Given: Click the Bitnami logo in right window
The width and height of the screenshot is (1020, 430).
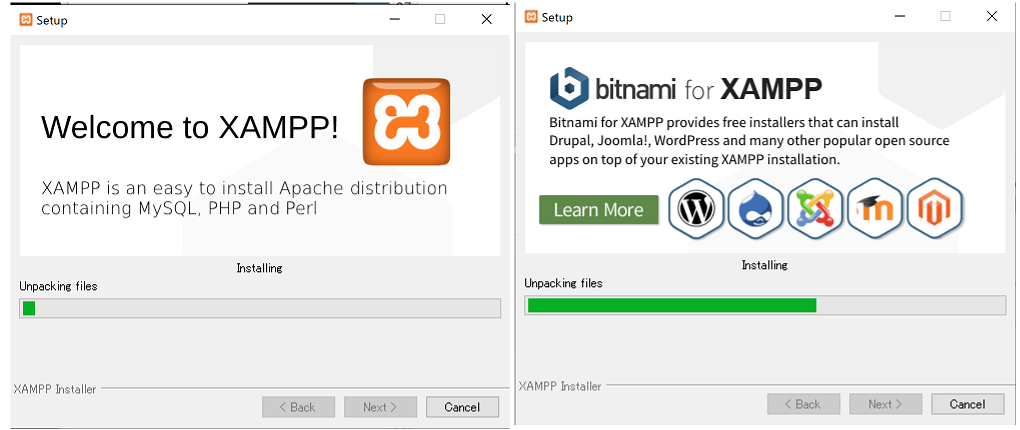Looking at the screenshot, I should (x=569, y=87).
